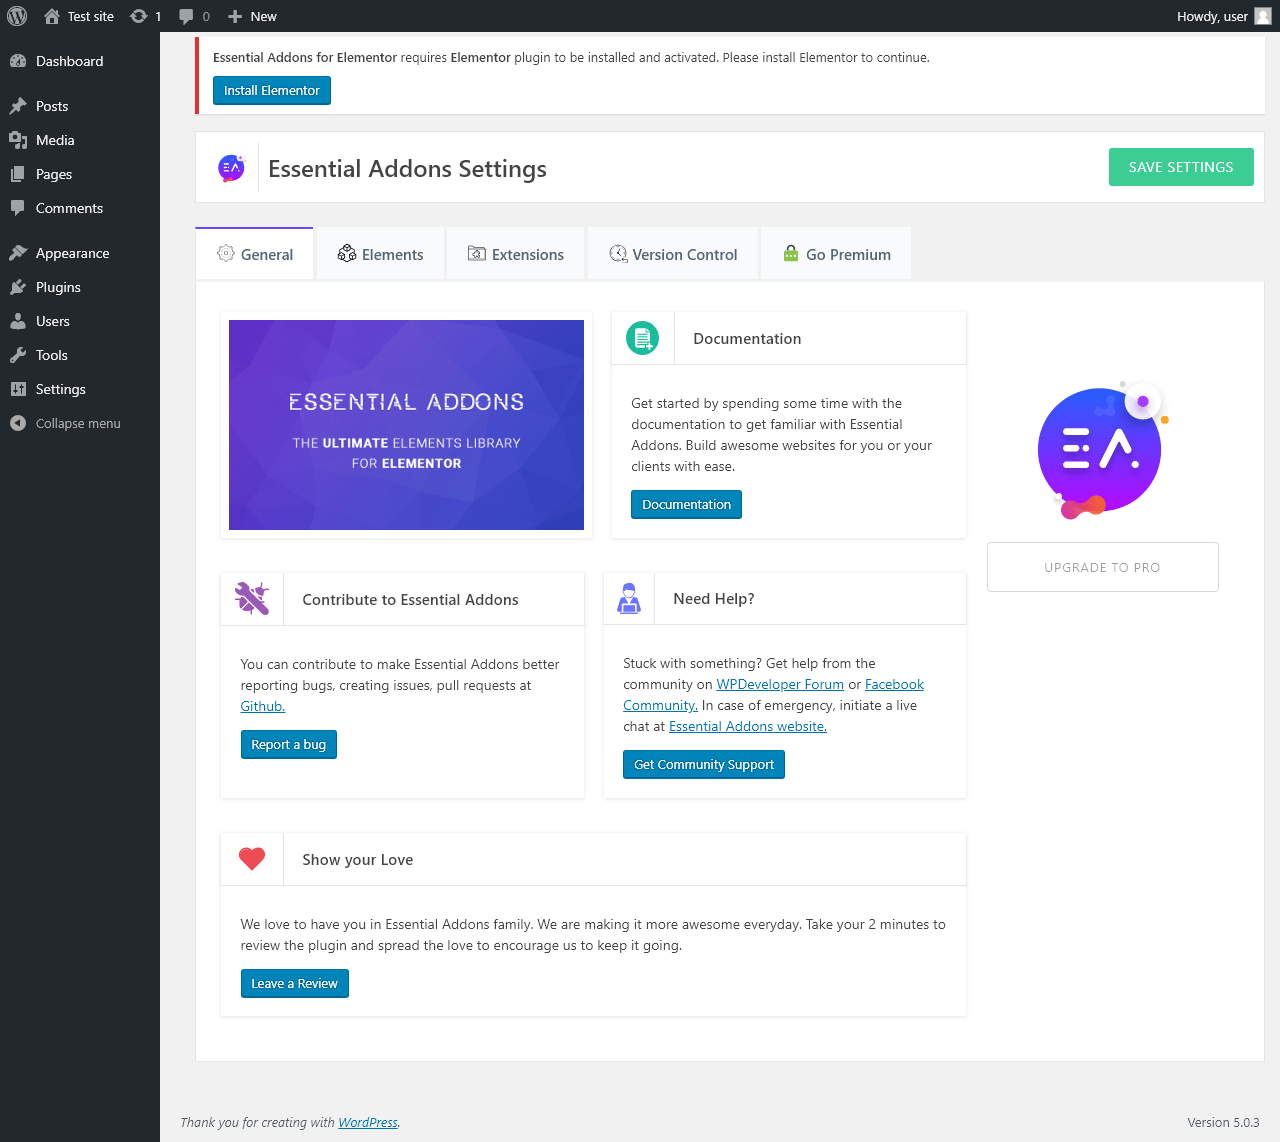
Task: Click the Settings sliders icon
Action: point(18,389)
